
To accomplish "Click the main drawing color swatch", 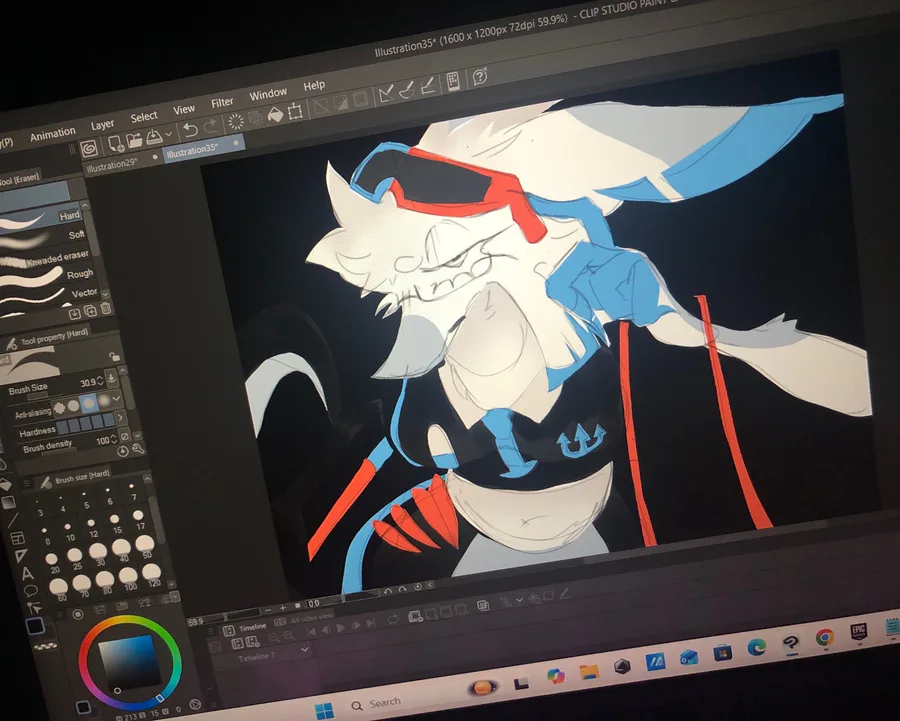I will (x=36, y=626).
